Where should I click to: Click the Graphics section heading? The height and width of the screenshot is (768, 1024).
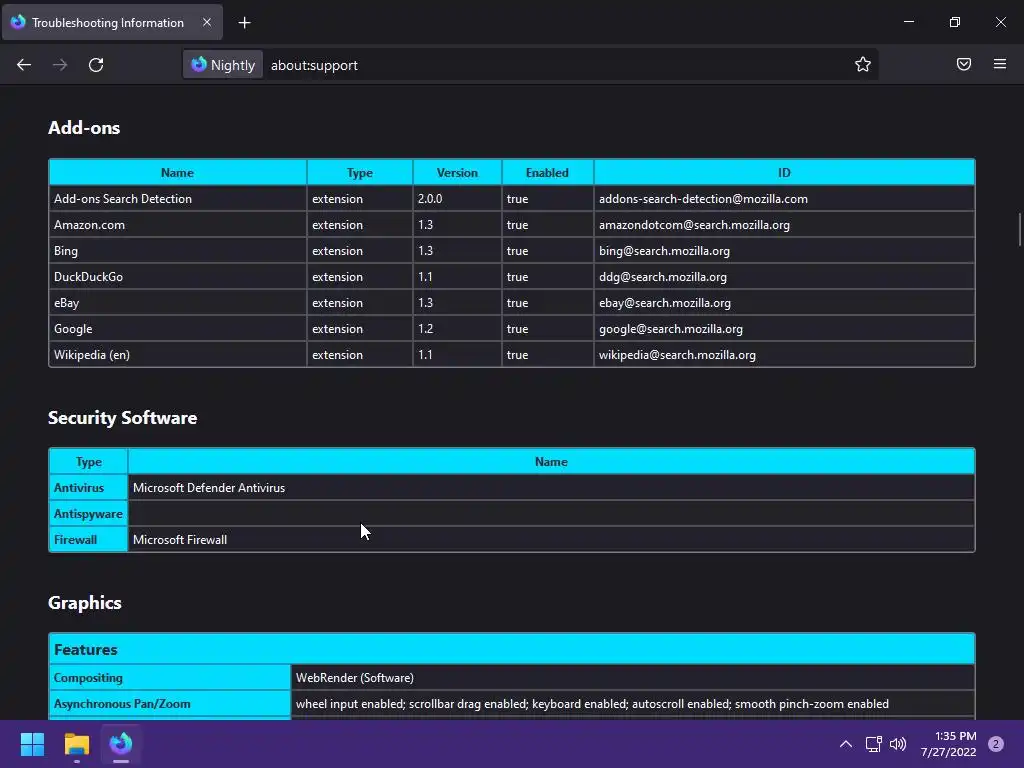(x=85, y=603)
